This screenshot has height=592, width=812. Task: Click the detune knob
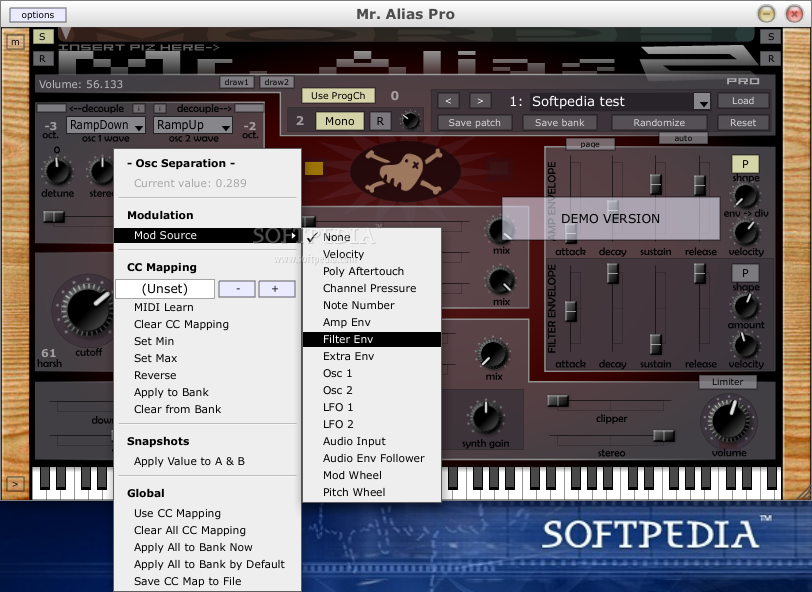(57, 171)
